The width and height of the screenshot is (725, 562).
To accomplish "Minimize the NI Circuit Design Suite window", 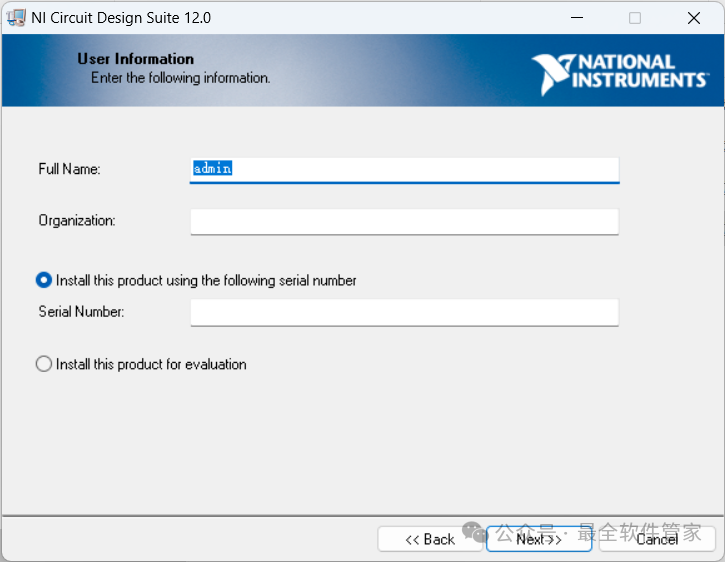I will pos(577,18).
